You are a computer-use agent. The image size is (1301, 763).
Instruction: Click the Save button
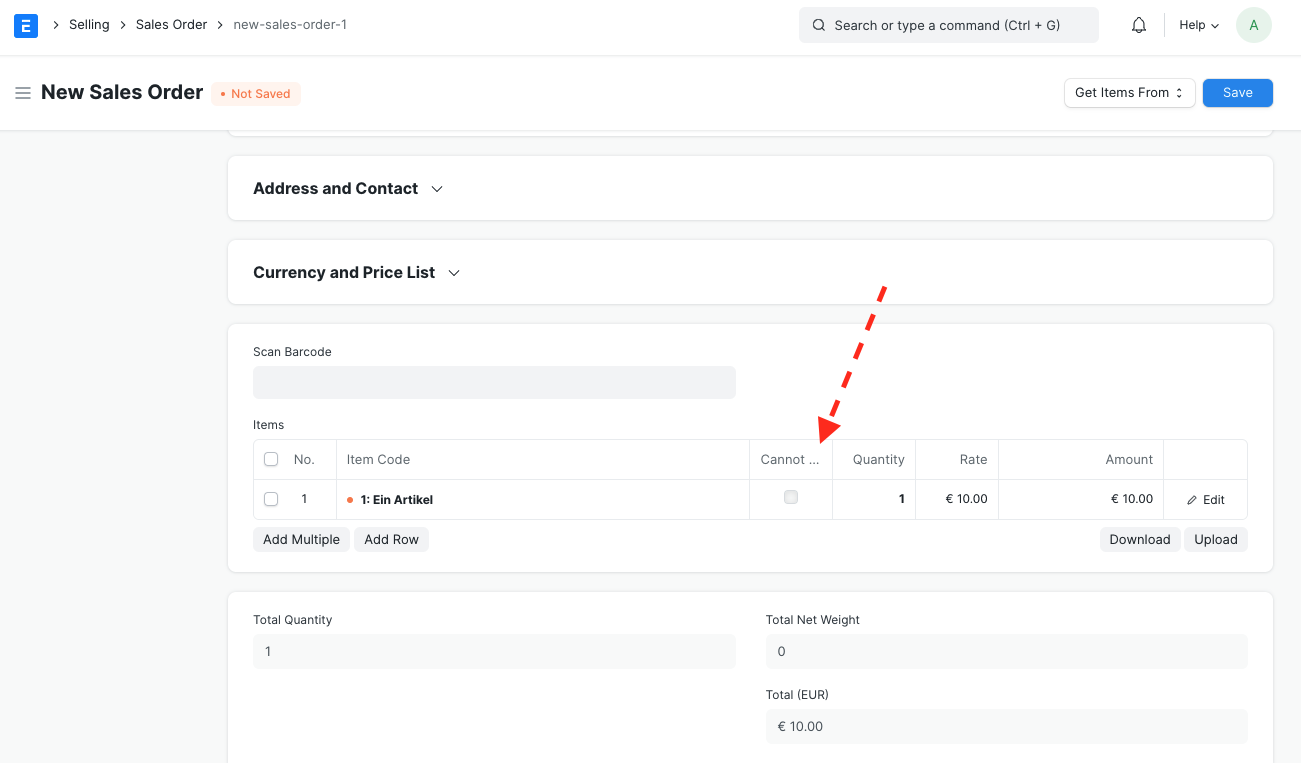pos(1237,93)
